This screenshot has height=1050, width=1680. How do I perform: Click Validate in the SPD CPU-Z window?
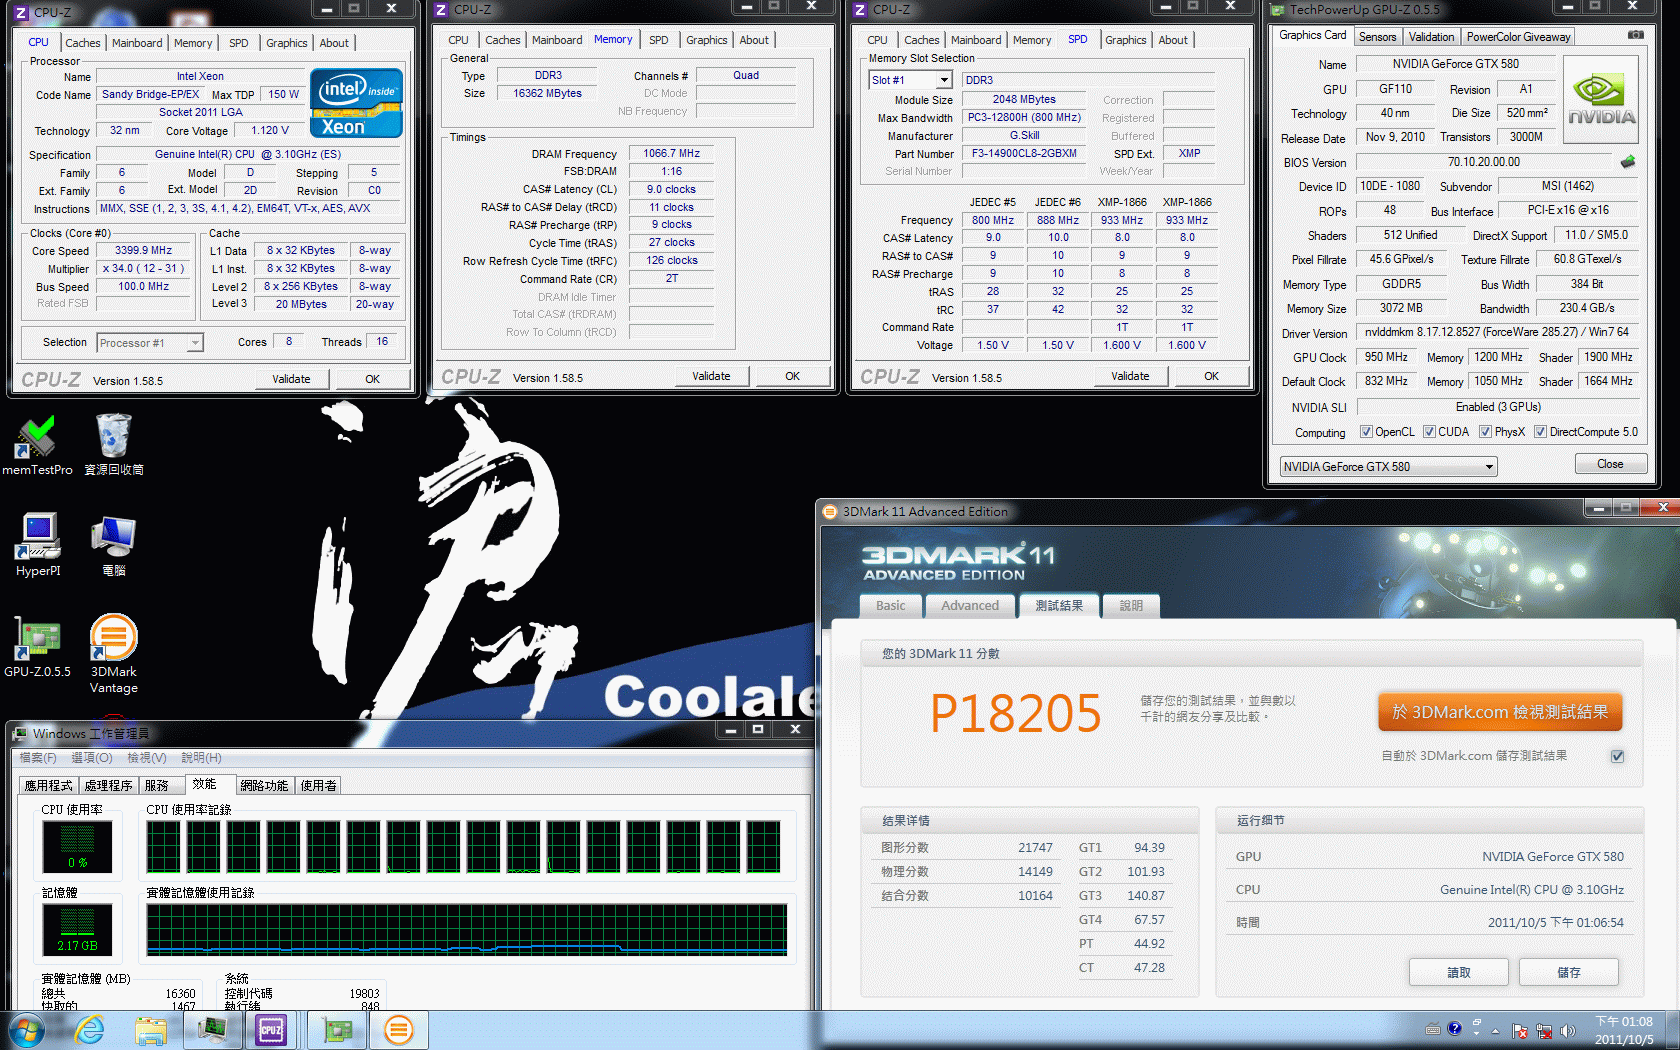tap(1130, 376)
